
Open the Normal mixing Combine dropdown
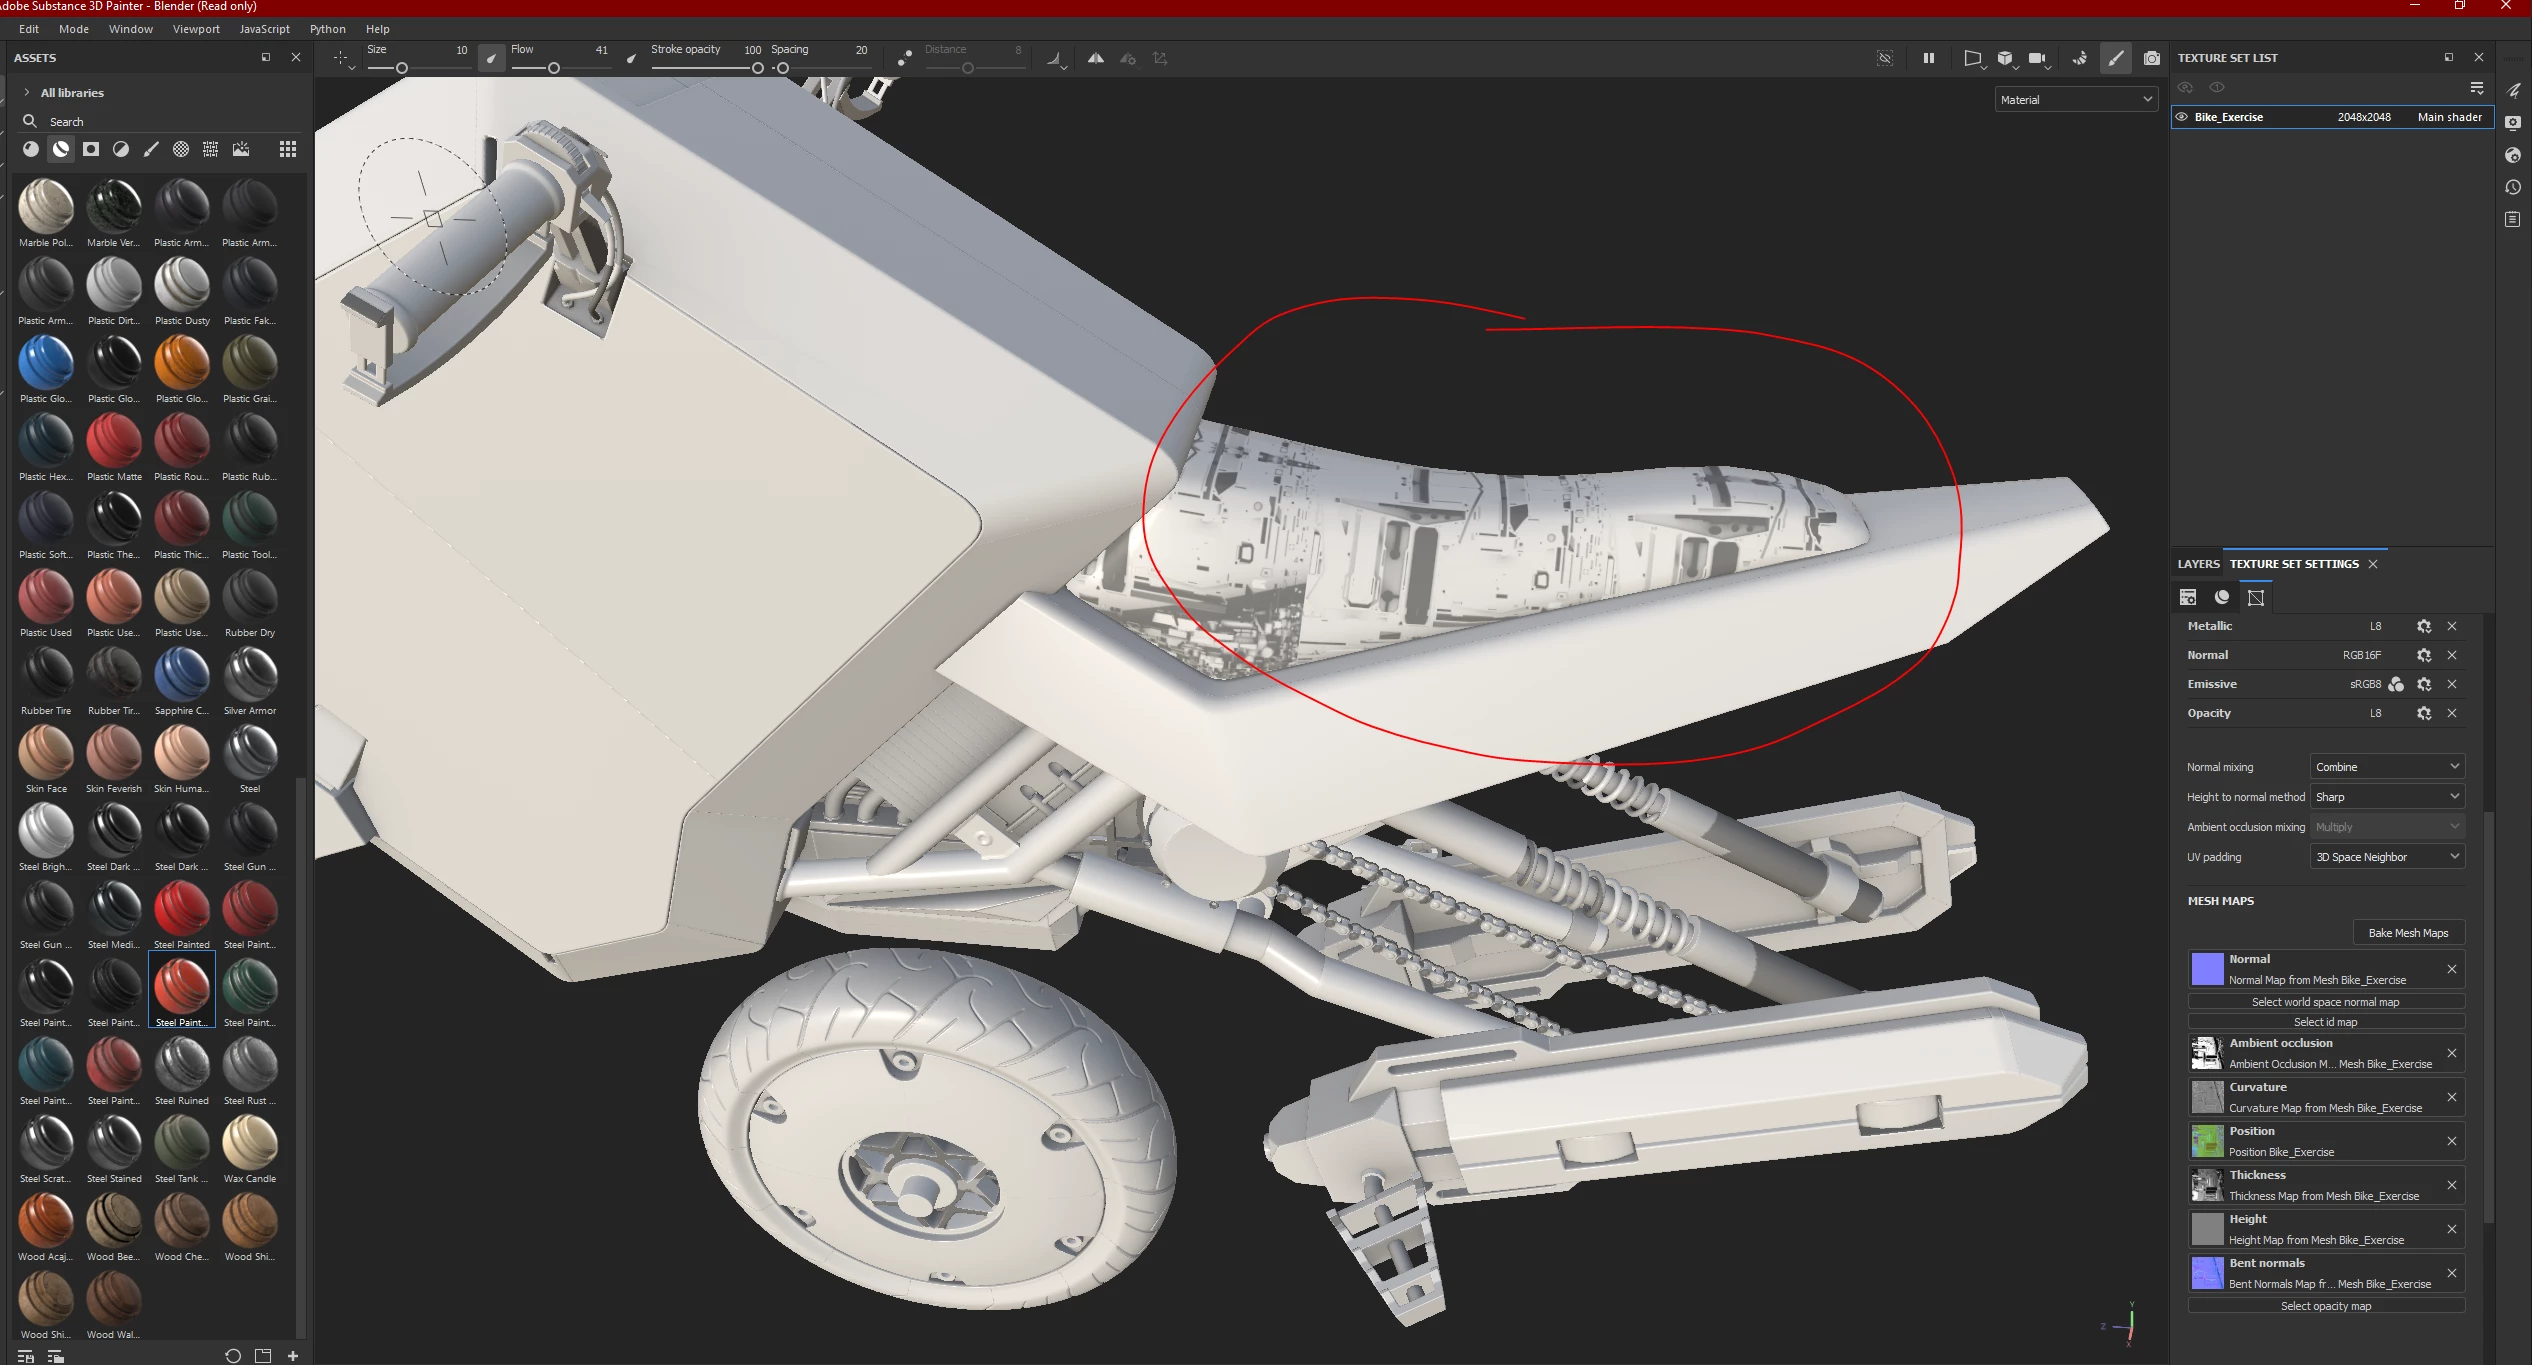pos(2386,767)
